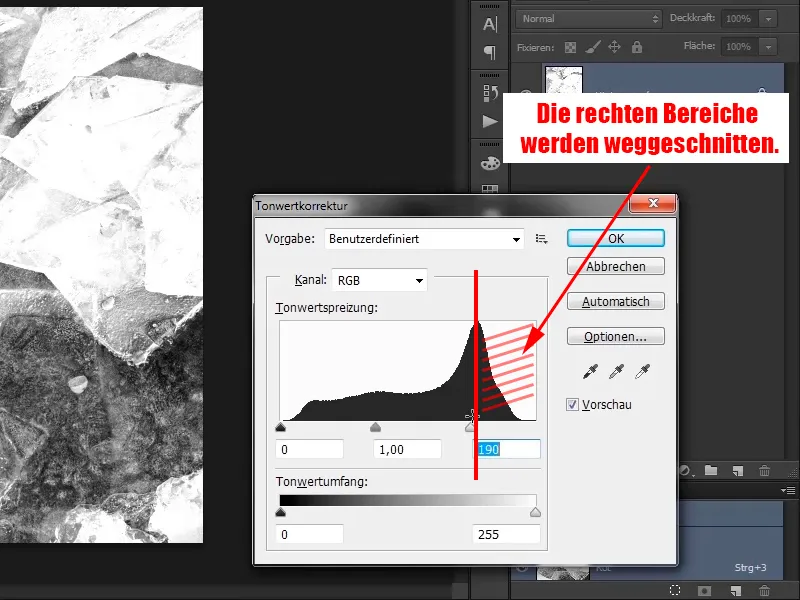Screen dimensions: 800x600
Task: Select the layer thumbnail in Layers panel
Action: point(563,80)
